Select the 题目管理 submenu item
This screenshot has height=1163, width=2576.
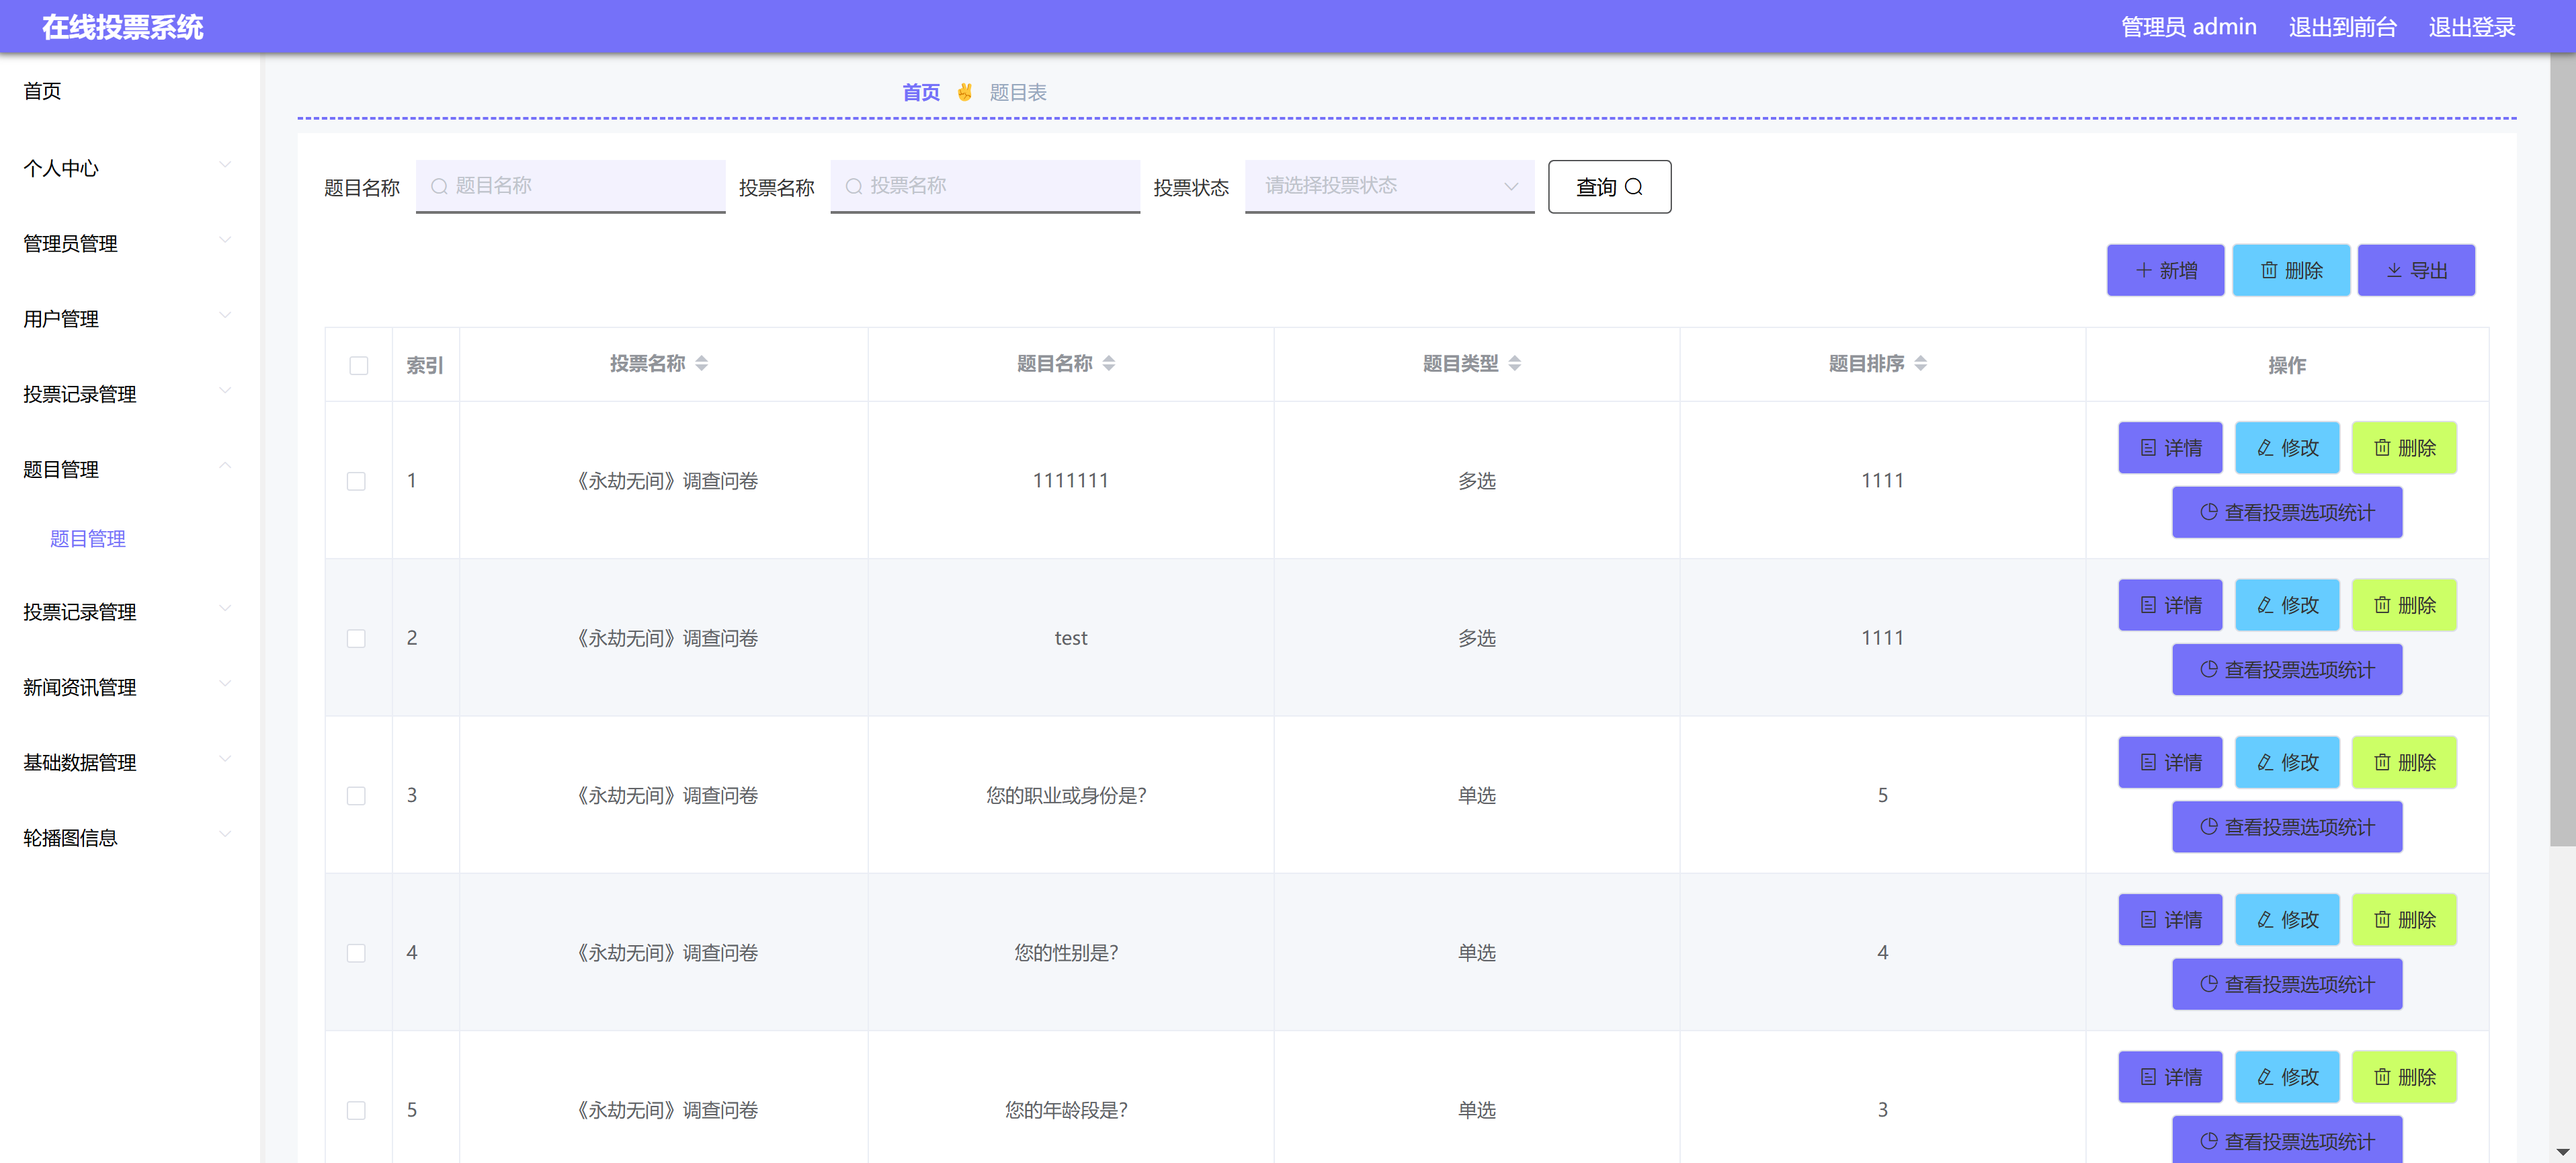(x=88, y=539)
